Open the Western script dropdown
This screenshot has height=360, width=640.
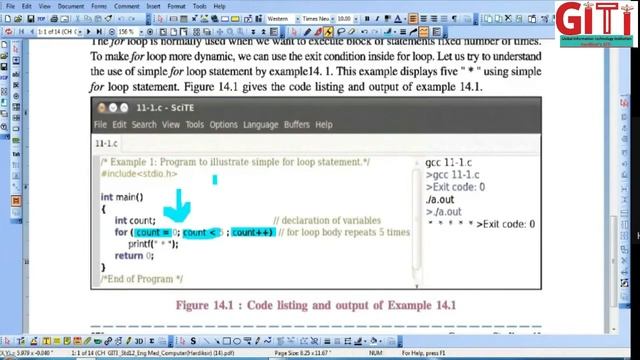[x=298, y=19]
